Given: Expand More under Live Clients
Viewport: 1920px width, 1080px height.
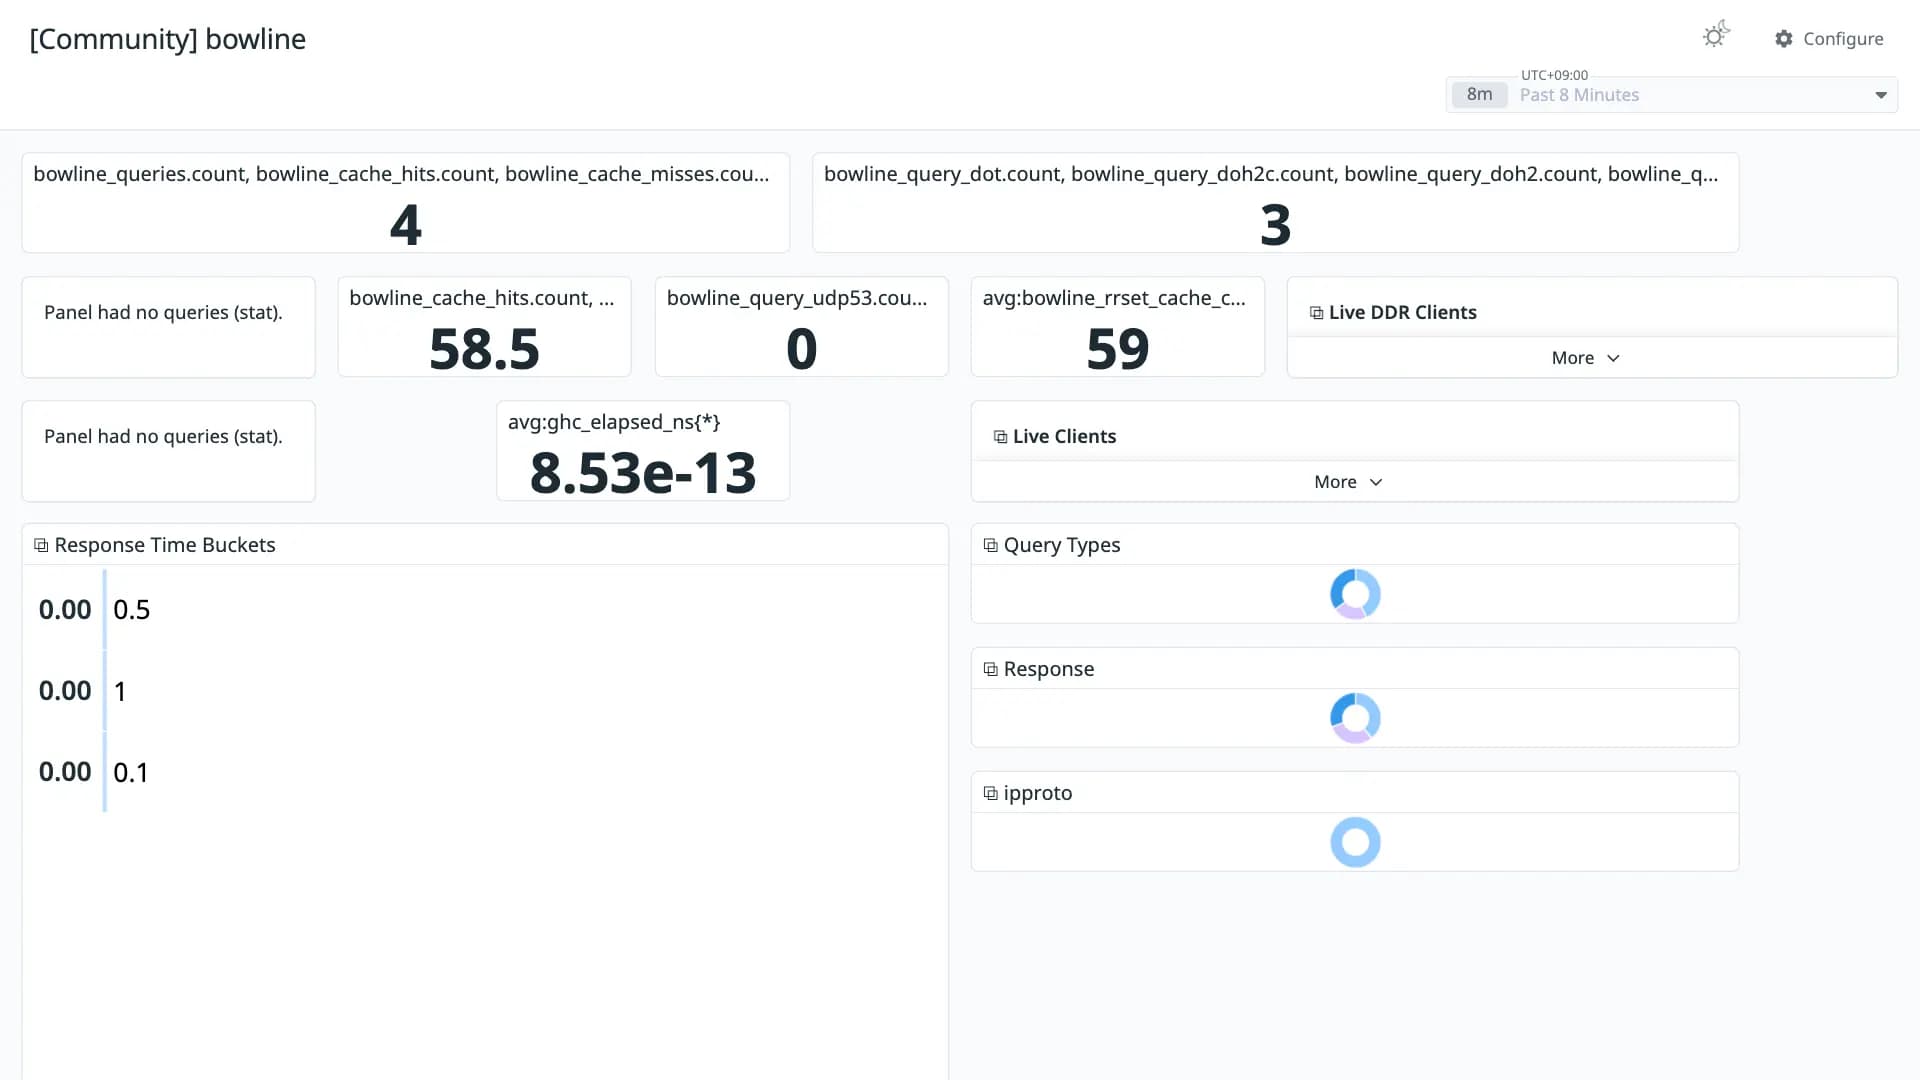Looking at the screenshot, I should (1348, 482).
